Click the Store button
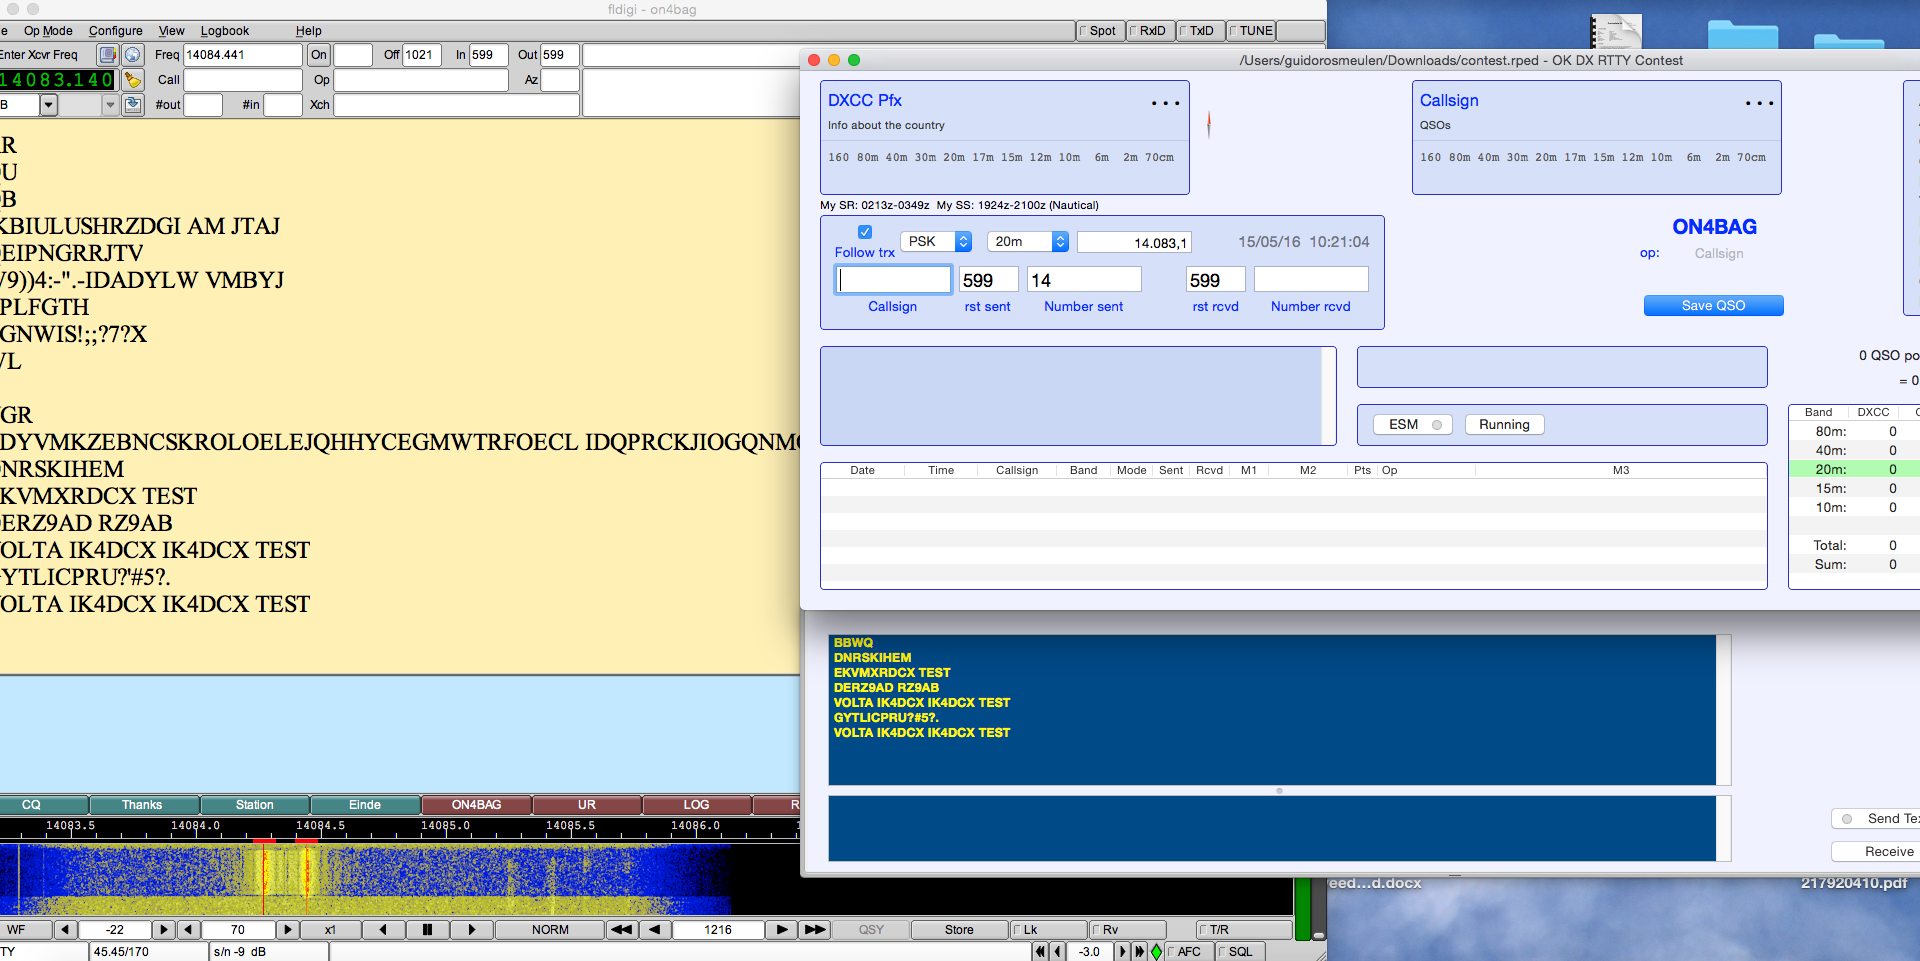 [959, 929]
